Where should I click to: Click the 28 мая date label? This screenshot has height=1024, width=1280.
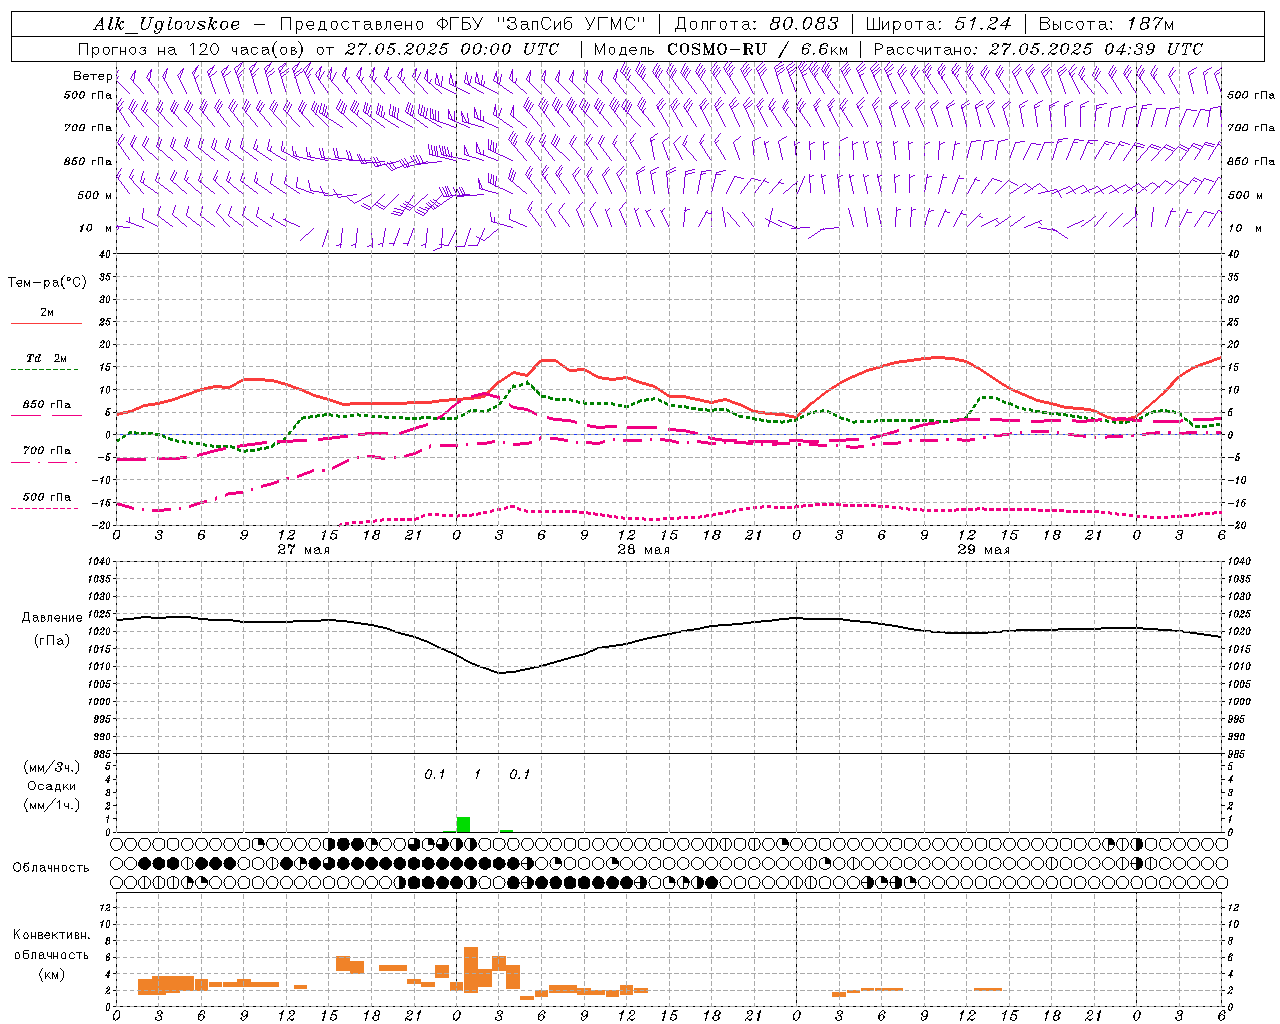644,550
